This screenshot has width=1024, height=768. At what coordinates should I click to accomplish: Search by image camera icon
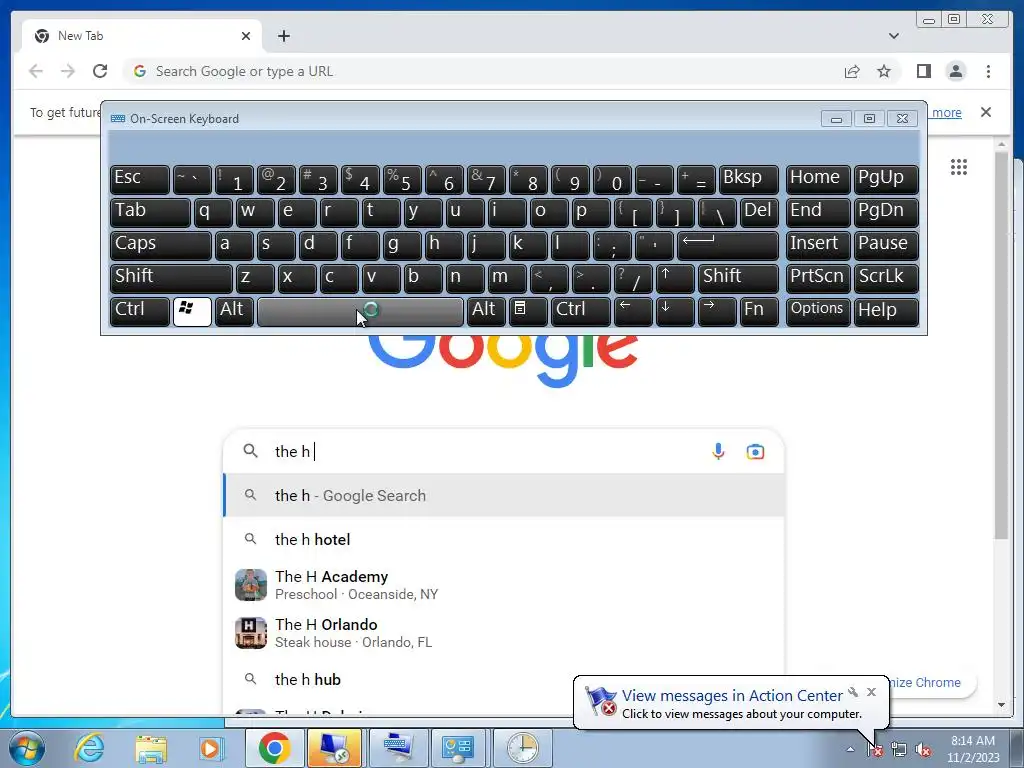[x=755, y=451]
